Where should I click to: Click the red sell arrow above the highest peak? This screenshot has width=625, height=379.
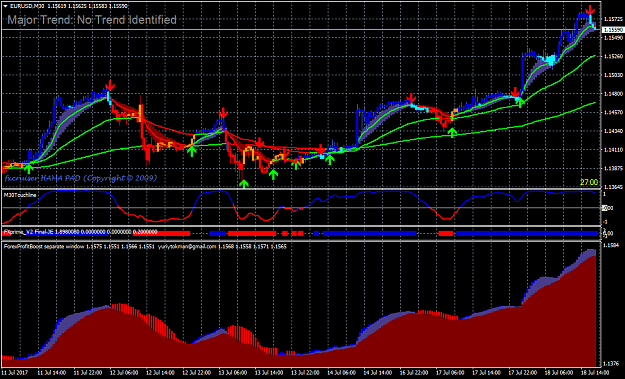click(590, 10)
